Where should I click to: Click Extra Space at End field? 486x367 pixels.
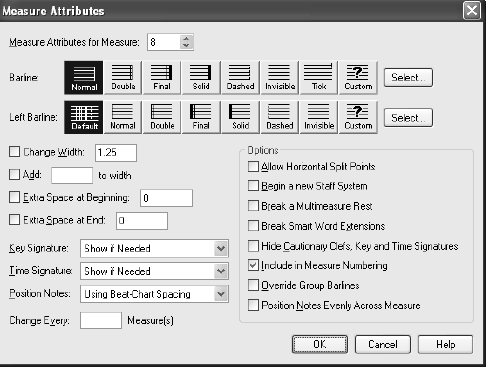(142, 221)
